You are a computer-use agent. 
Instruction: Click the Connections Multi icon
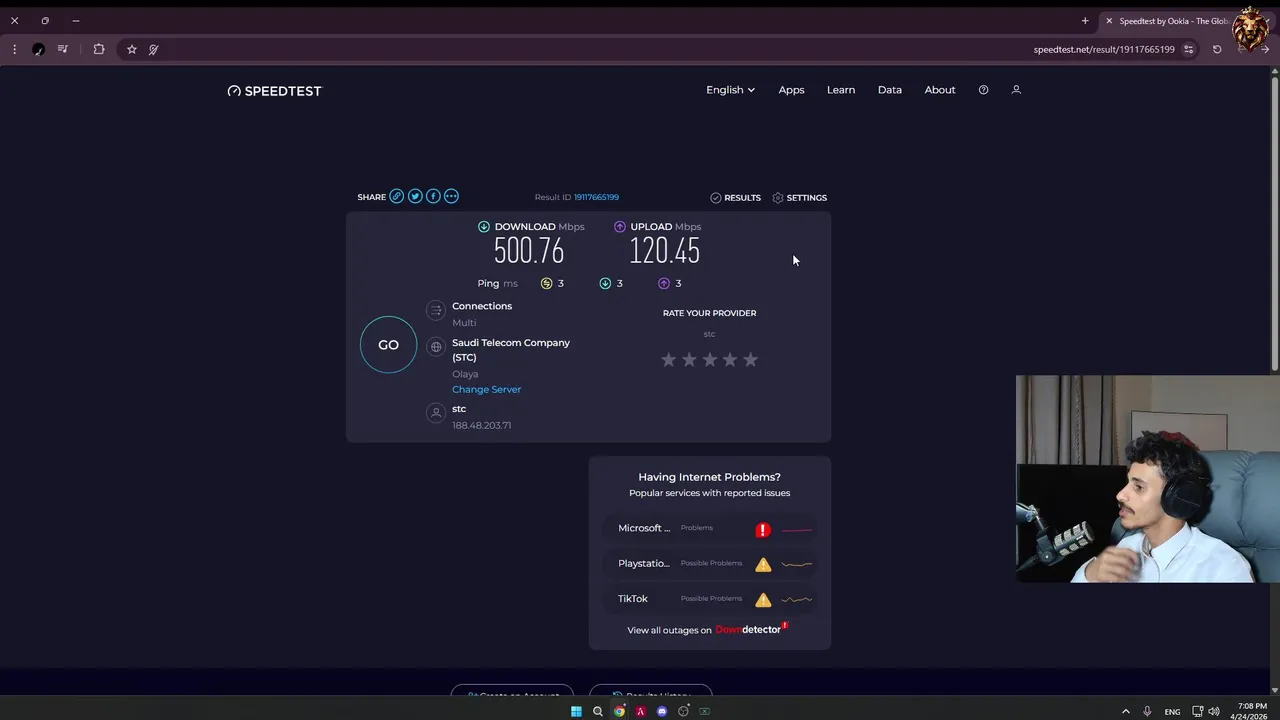pos(435,311)
